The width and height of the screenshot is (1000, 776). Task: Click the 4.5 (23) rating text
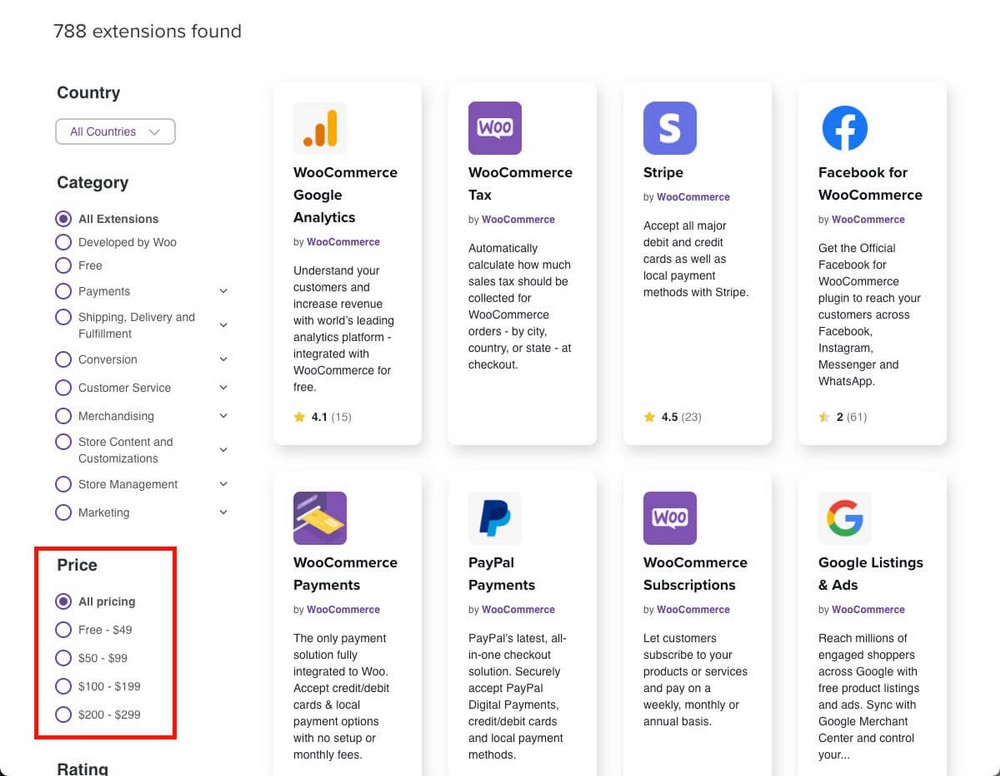point(681,417)
